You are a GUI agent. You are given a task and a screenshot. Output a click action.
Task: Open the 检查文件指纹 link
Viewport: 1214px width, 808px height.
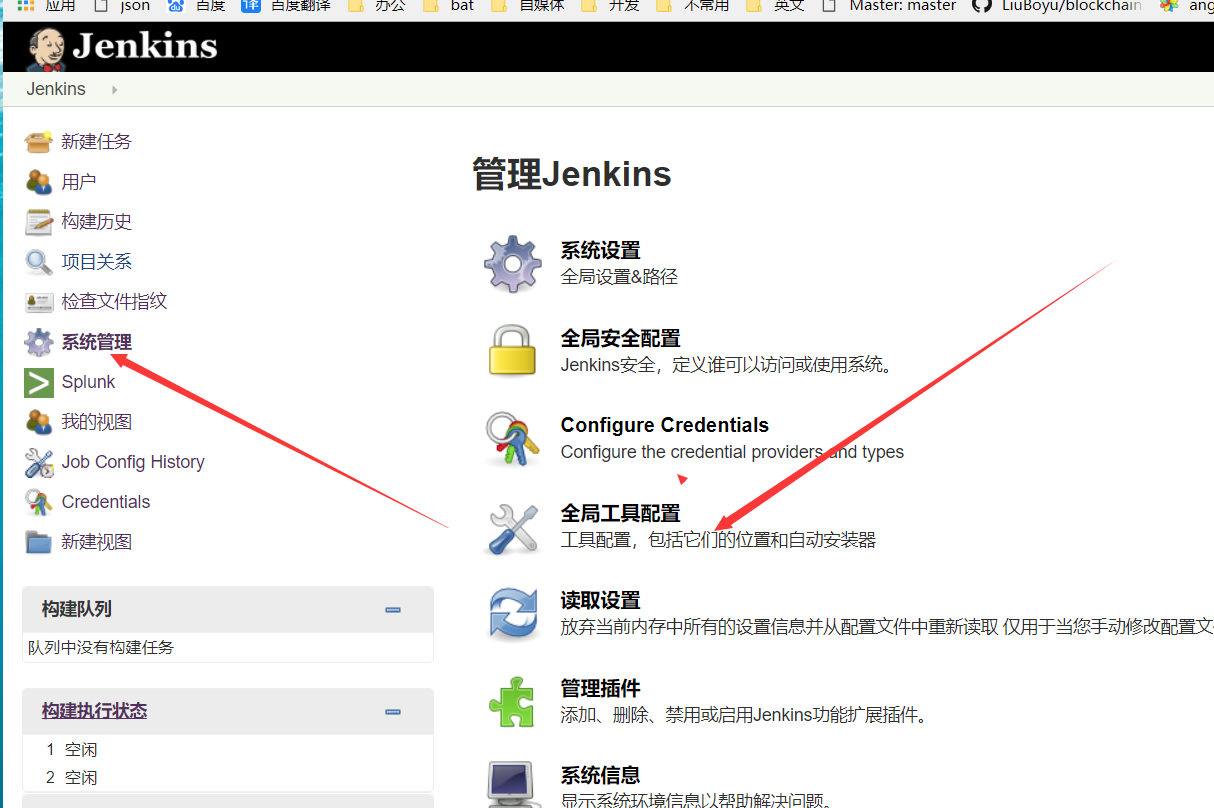point(114,302)
